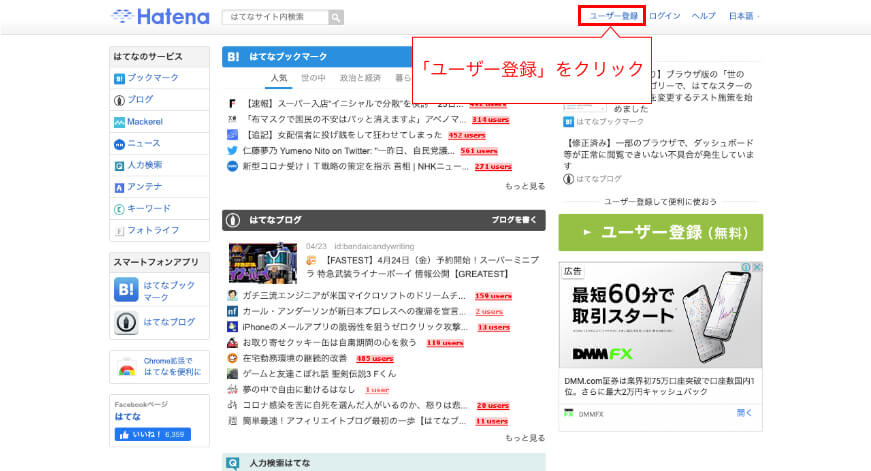The image size is (871, 471).
Task: Open the NHK 新型コロナ受け article
Action: coord(356,166)
